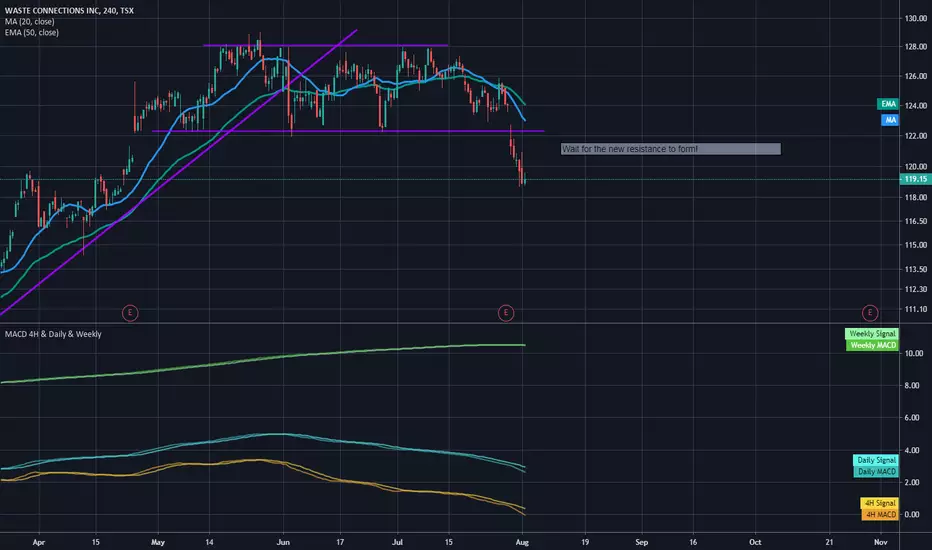This screenshot has width=932, height=550.
Task: Click the earnings marker near end of July
Action: tap(506, 313)
